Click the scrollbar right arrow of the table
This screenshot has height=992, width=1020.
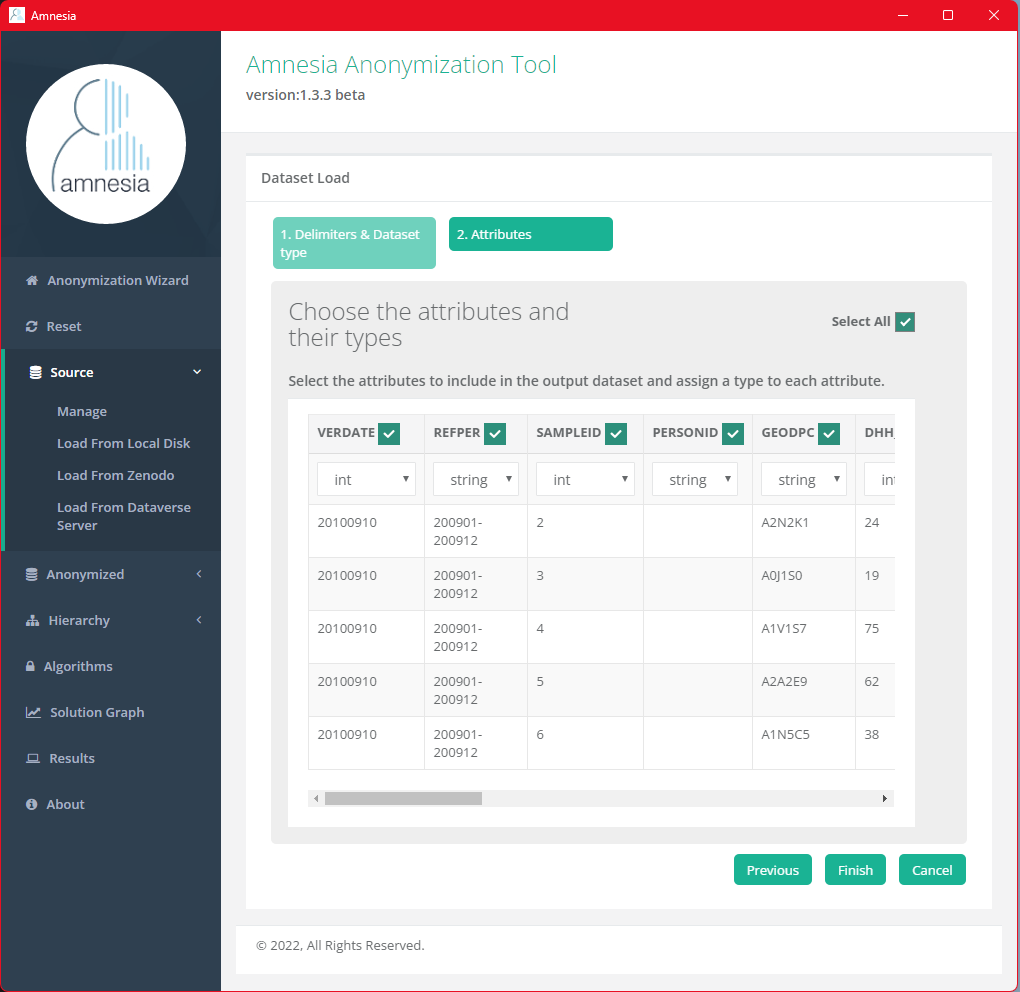point(885,799)
